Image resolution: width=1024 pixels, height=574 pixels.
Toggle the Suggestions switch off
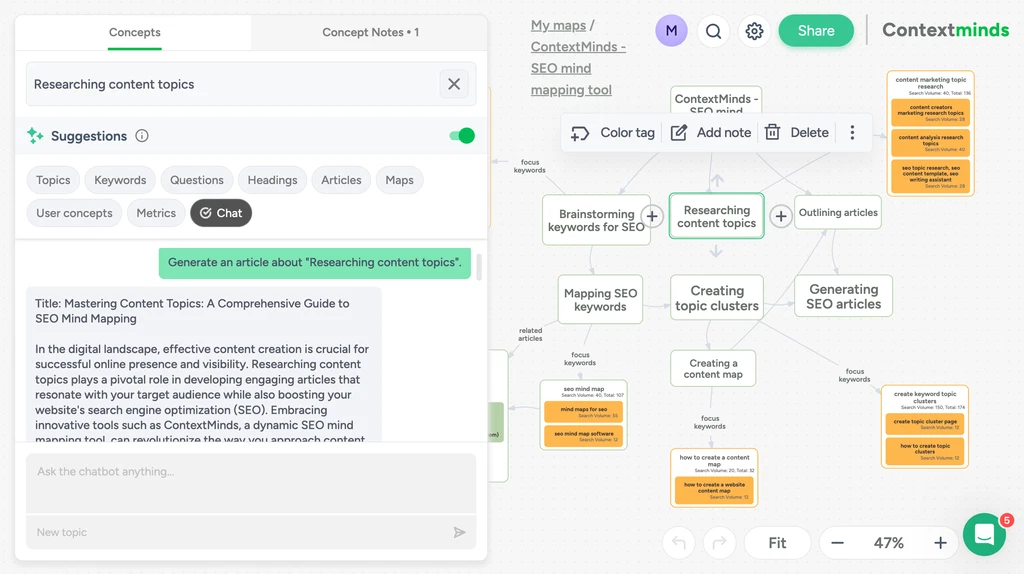point(462,136)
